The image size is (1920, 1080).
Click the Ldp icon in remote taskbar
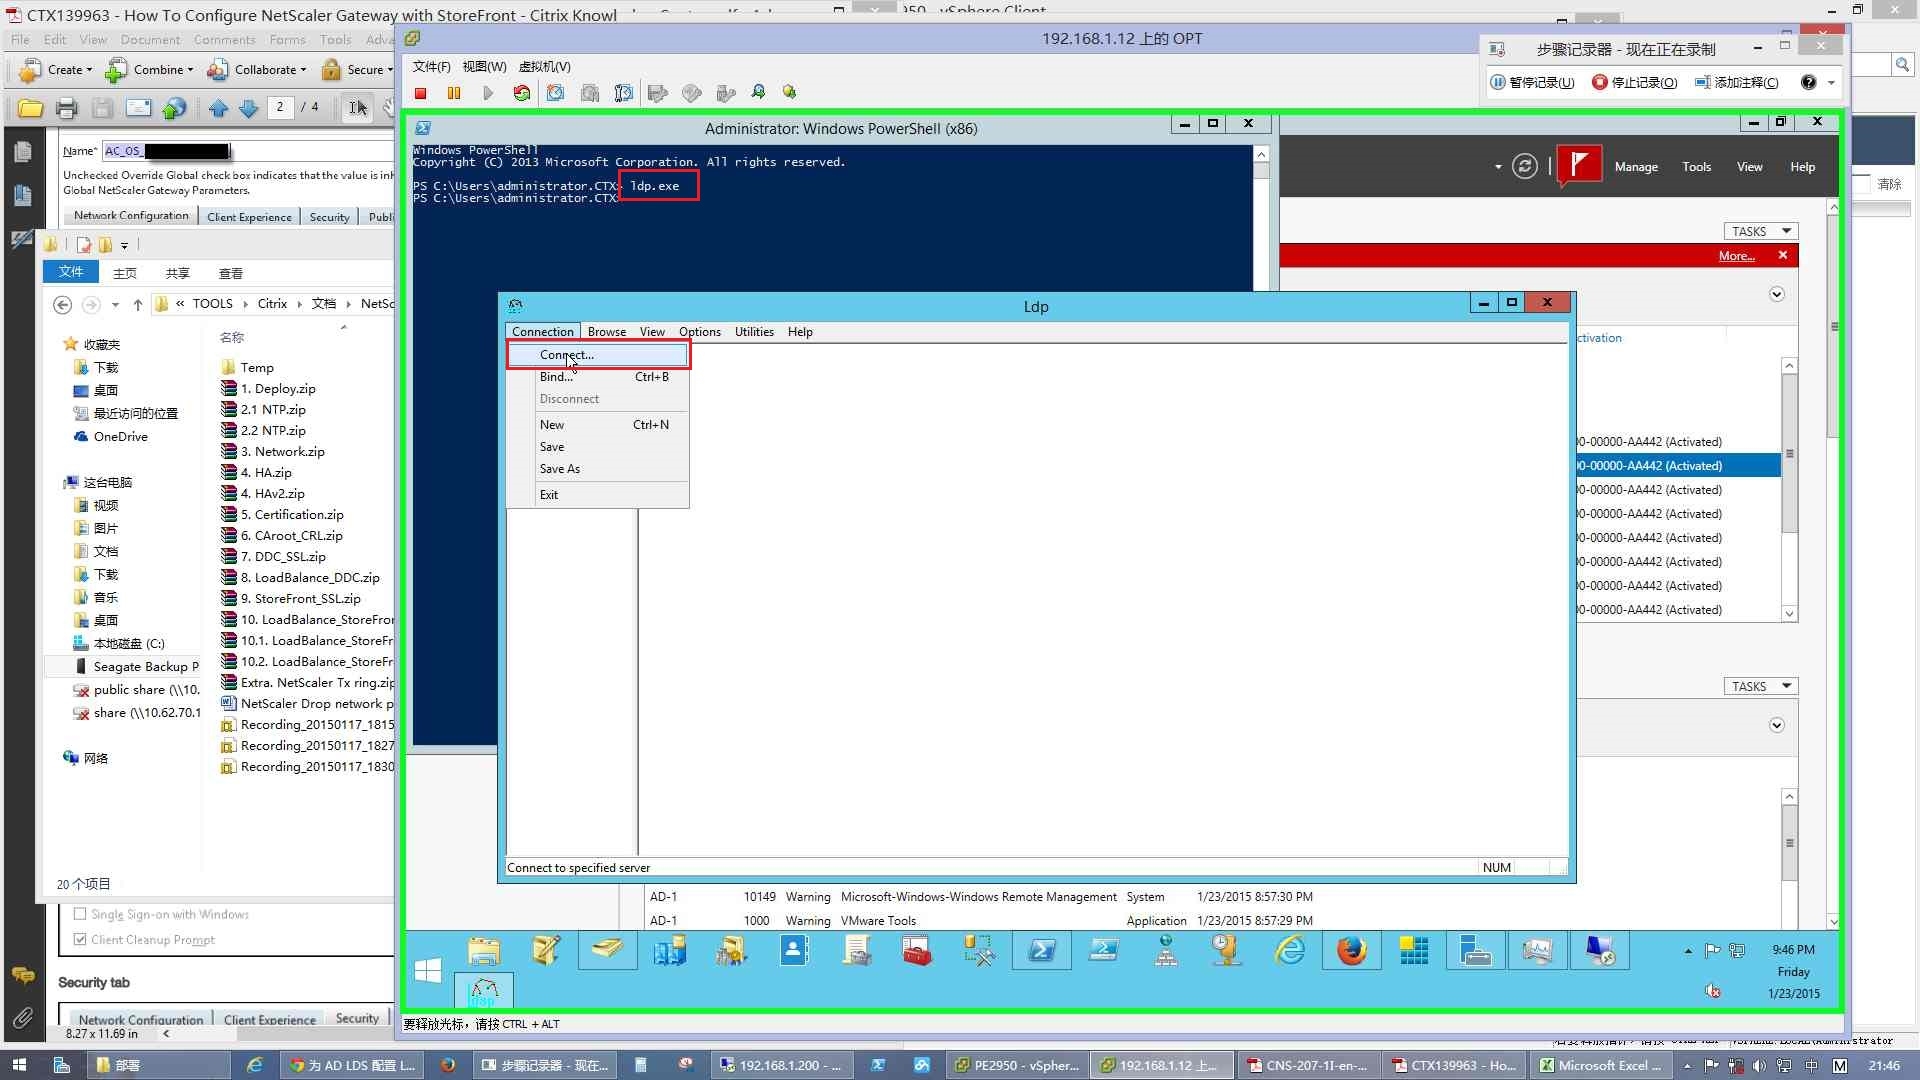[x=484, y=991]
